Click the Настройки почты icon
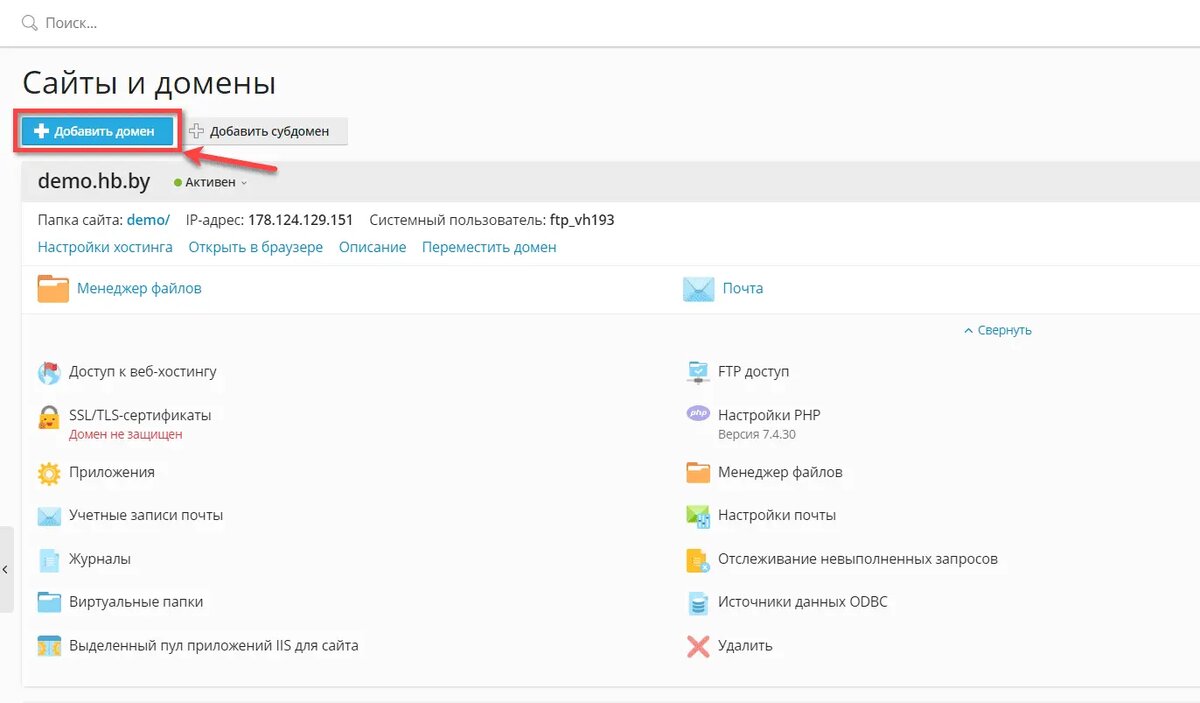Viewport: 1200px width, 703px height. point(698,516)
